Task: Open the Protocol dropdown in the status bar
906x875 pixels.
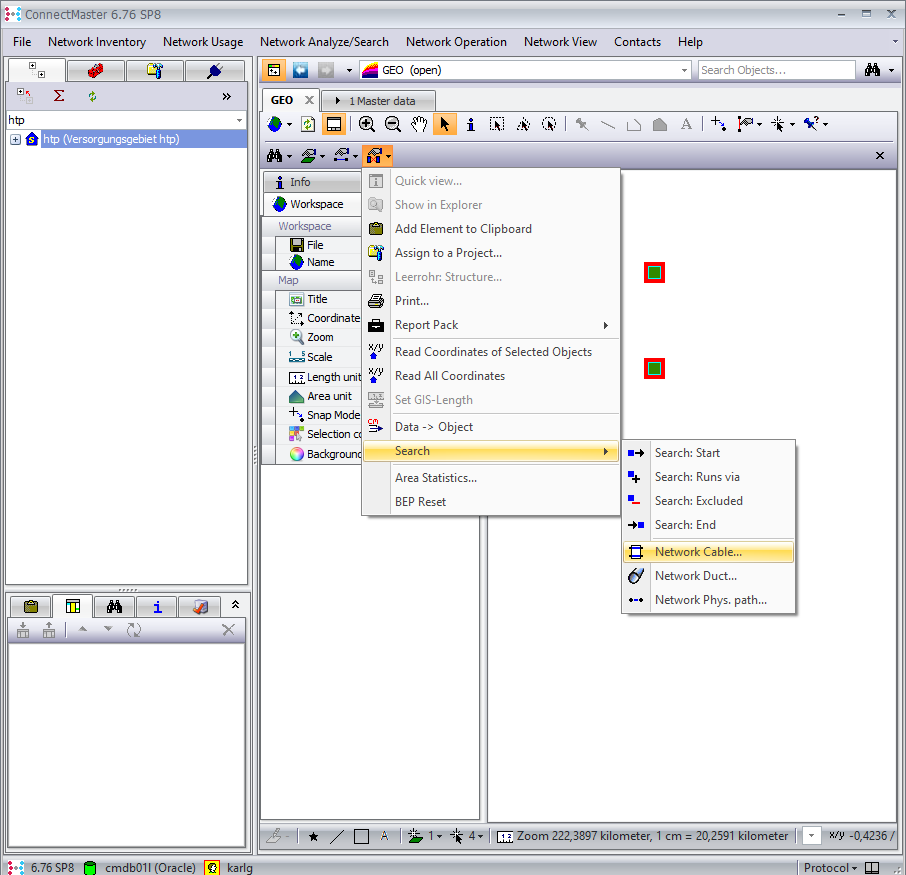Action: click(830, 867)
